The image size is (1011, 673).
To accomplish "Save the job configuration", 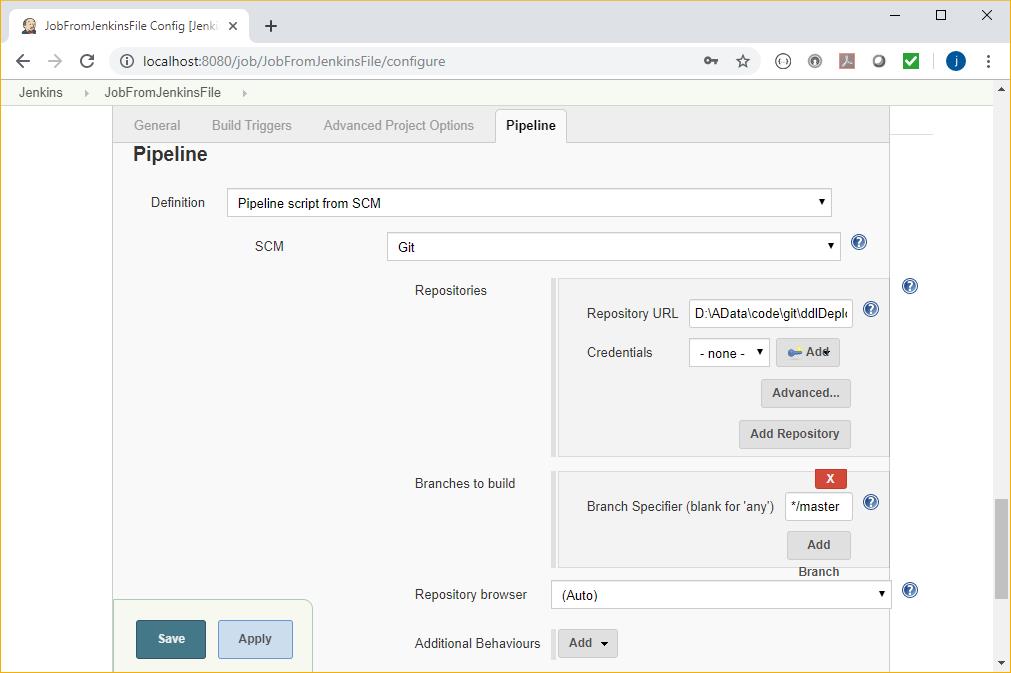I will [171, 639].
